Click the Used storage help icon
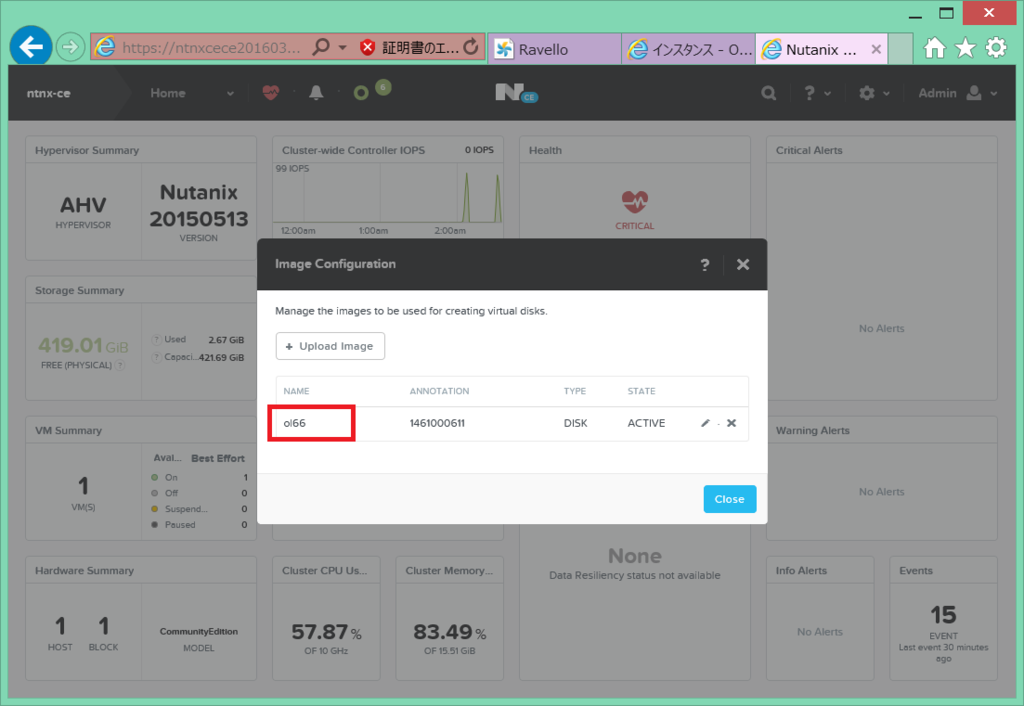Screen dimensions: 1024x706 (156, 340)
